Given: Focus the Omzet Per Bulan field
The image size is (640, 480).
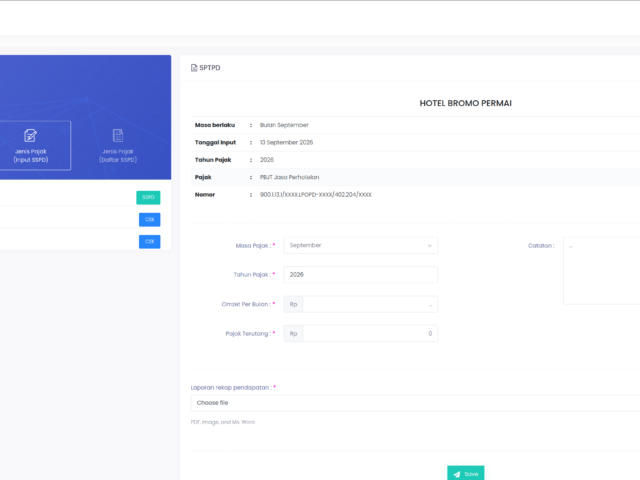Looking at the screenshot, I should pos(370,304).
